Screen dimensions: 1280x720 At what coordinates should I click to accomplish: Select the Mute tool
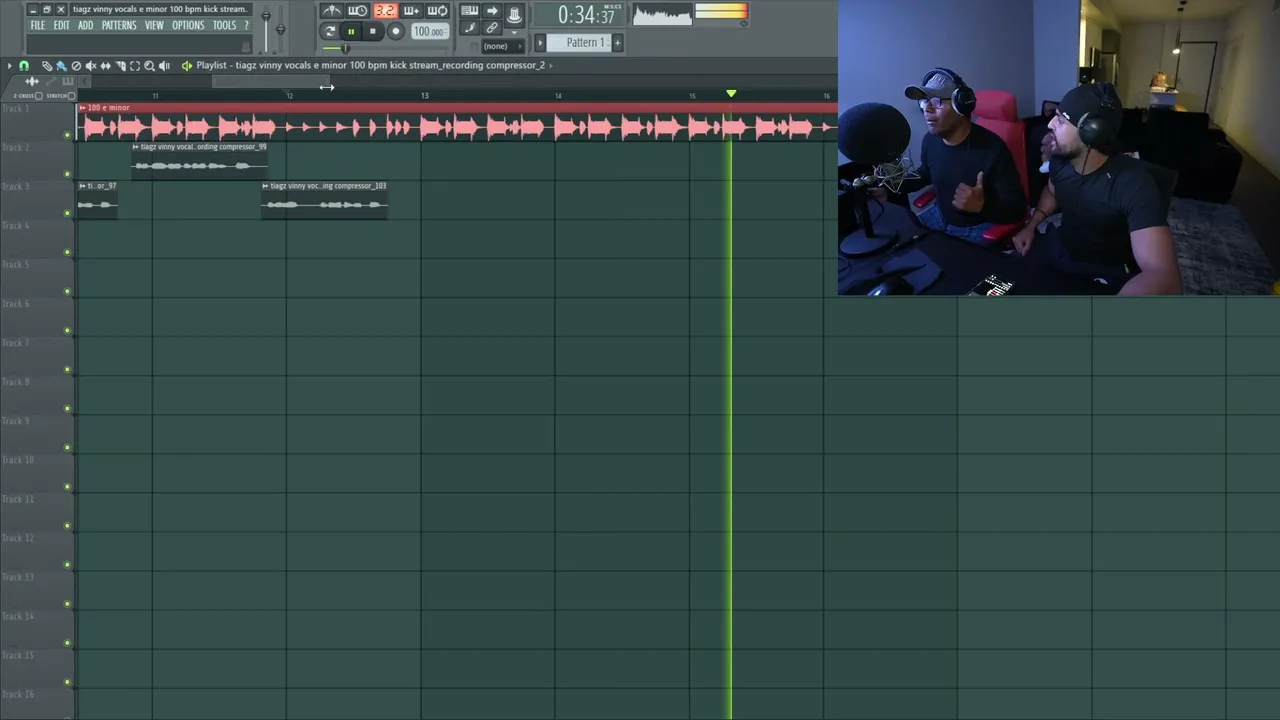pos(91,66)
